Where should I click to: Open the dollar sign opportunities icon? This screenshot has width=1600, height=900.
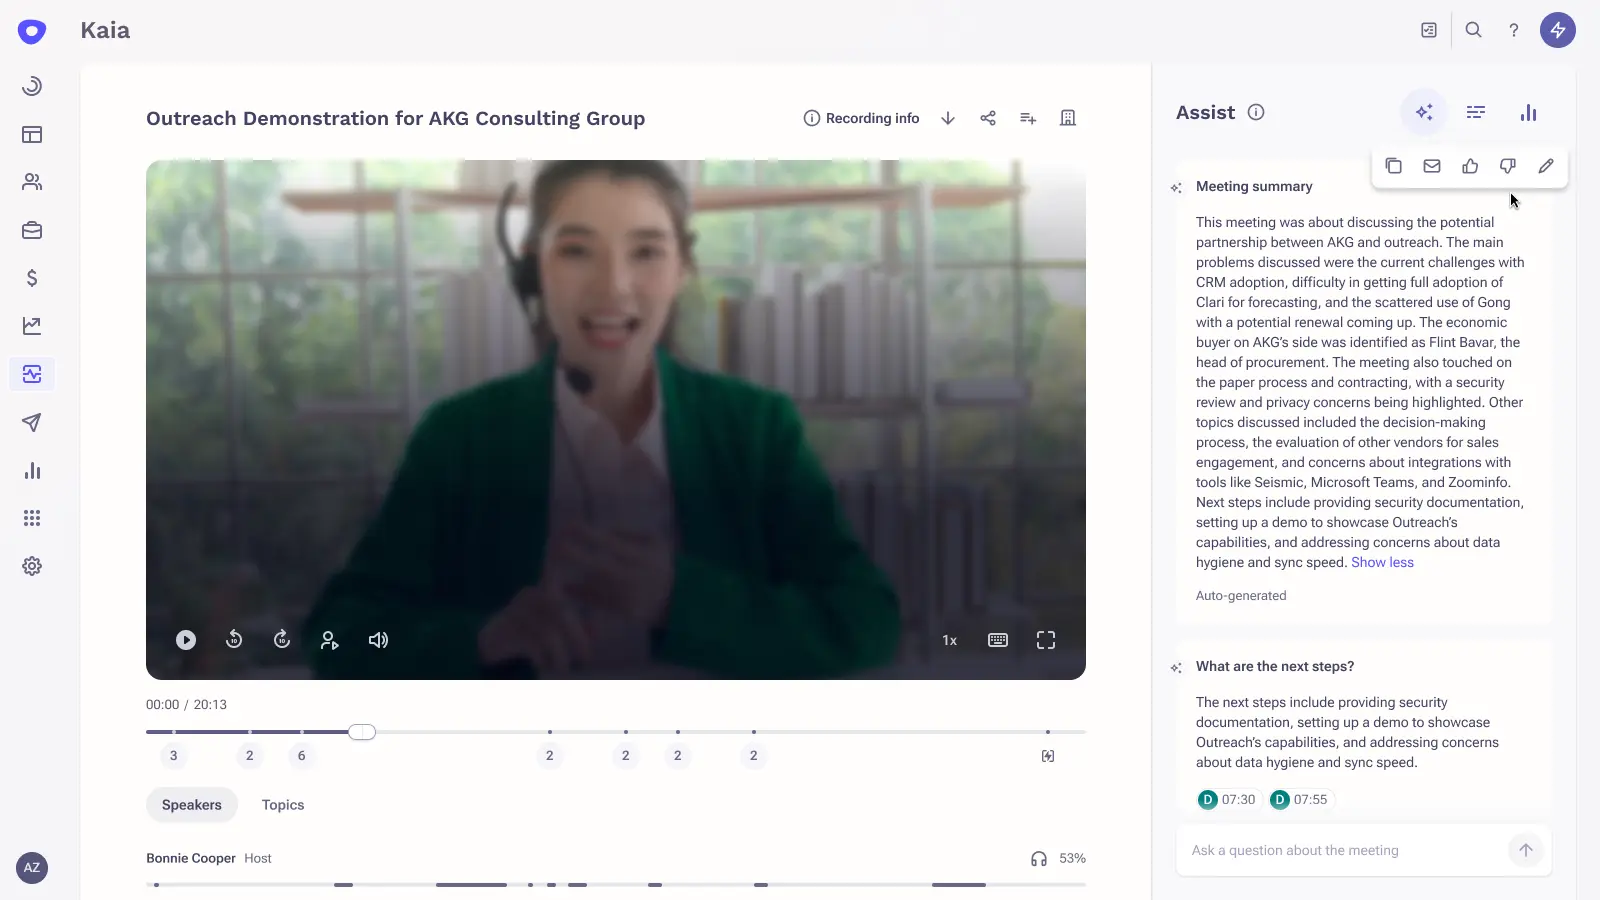(x=32, y=278)
